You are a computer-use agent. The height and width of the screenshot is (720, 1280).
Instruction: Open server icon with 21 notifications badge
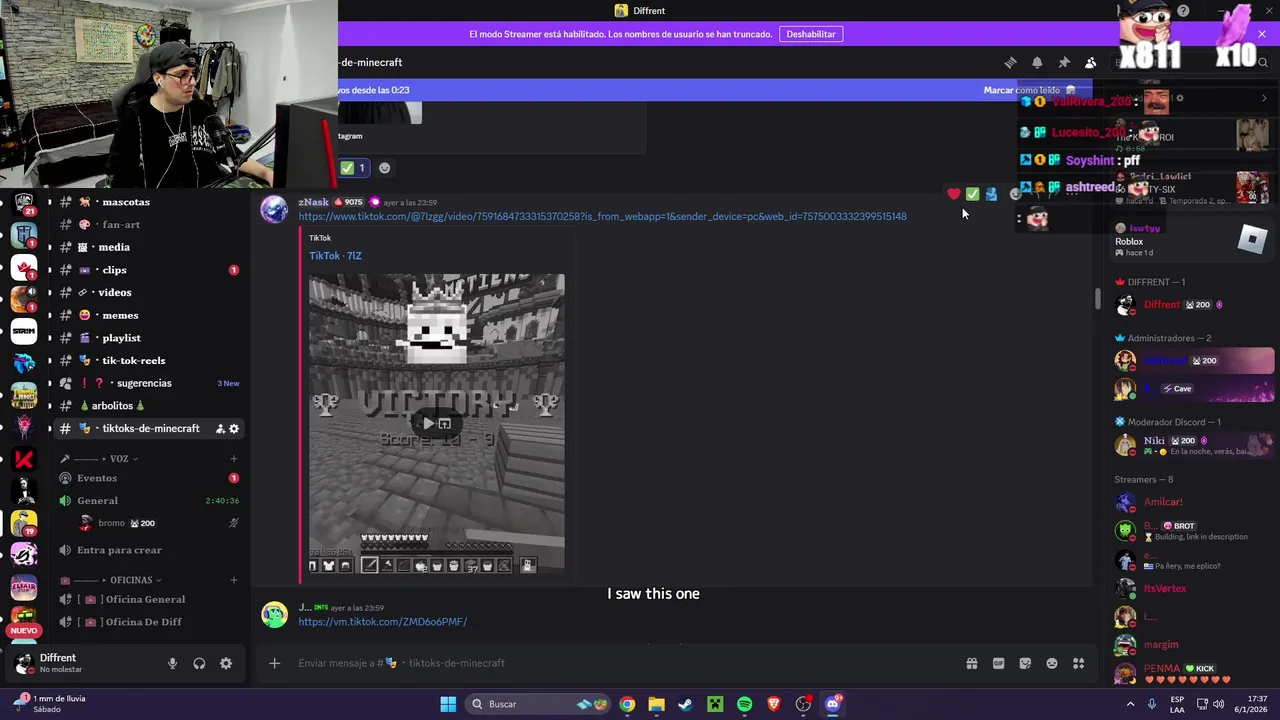(x=24, y=203)
